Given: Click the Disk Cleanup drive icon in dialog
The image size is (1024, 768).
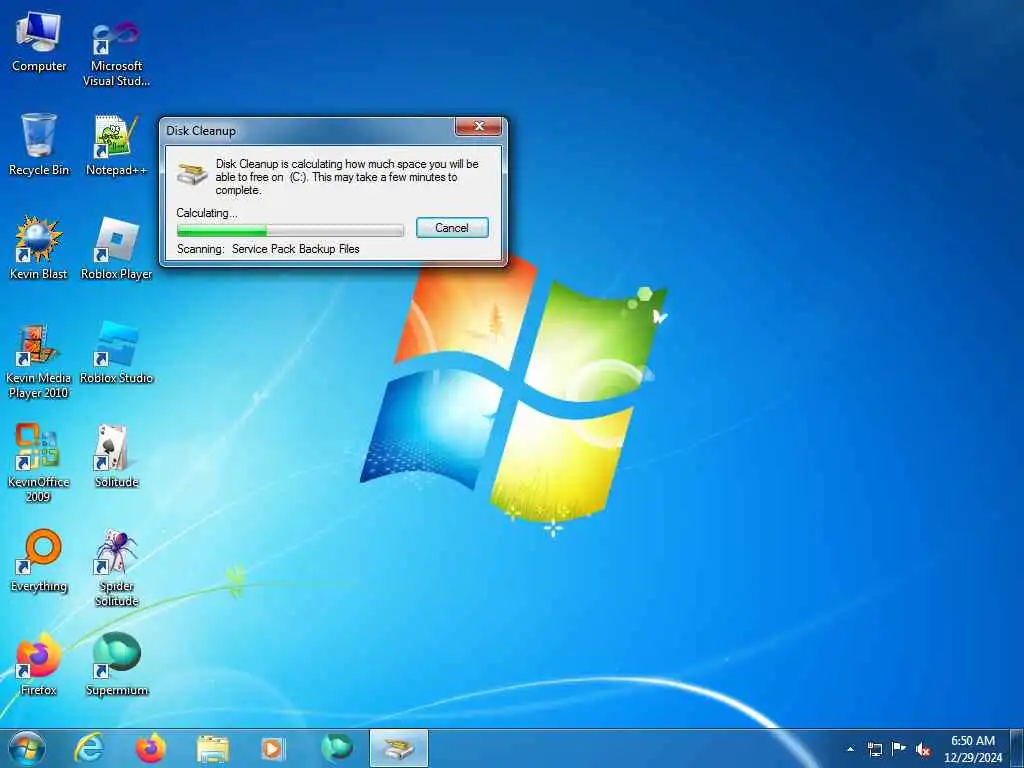Looking at the screenshot, I should click(x=192, y=174).
